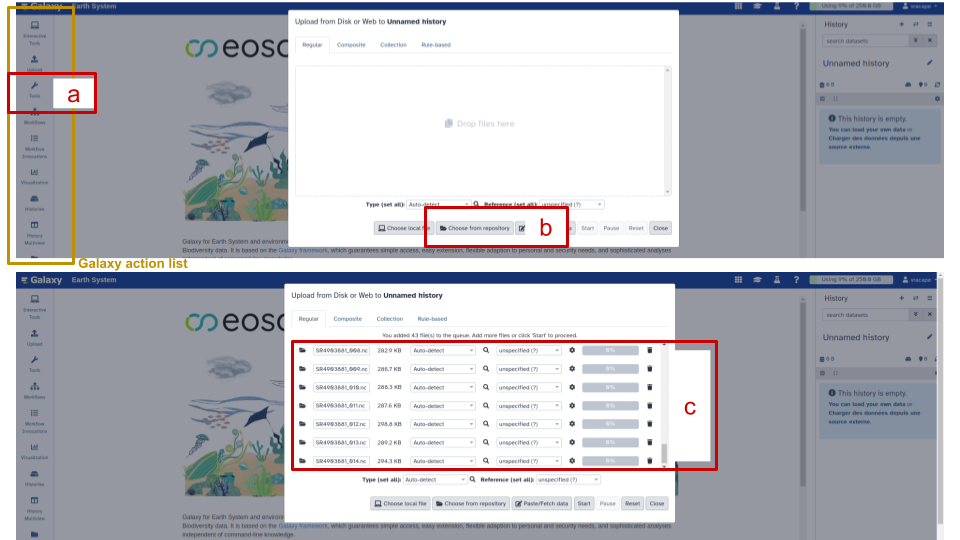The height and width of the screenshot is (540, 960).
Task: Click the folder icon beside SR4993881_013.nc
Action: point(303,442)
